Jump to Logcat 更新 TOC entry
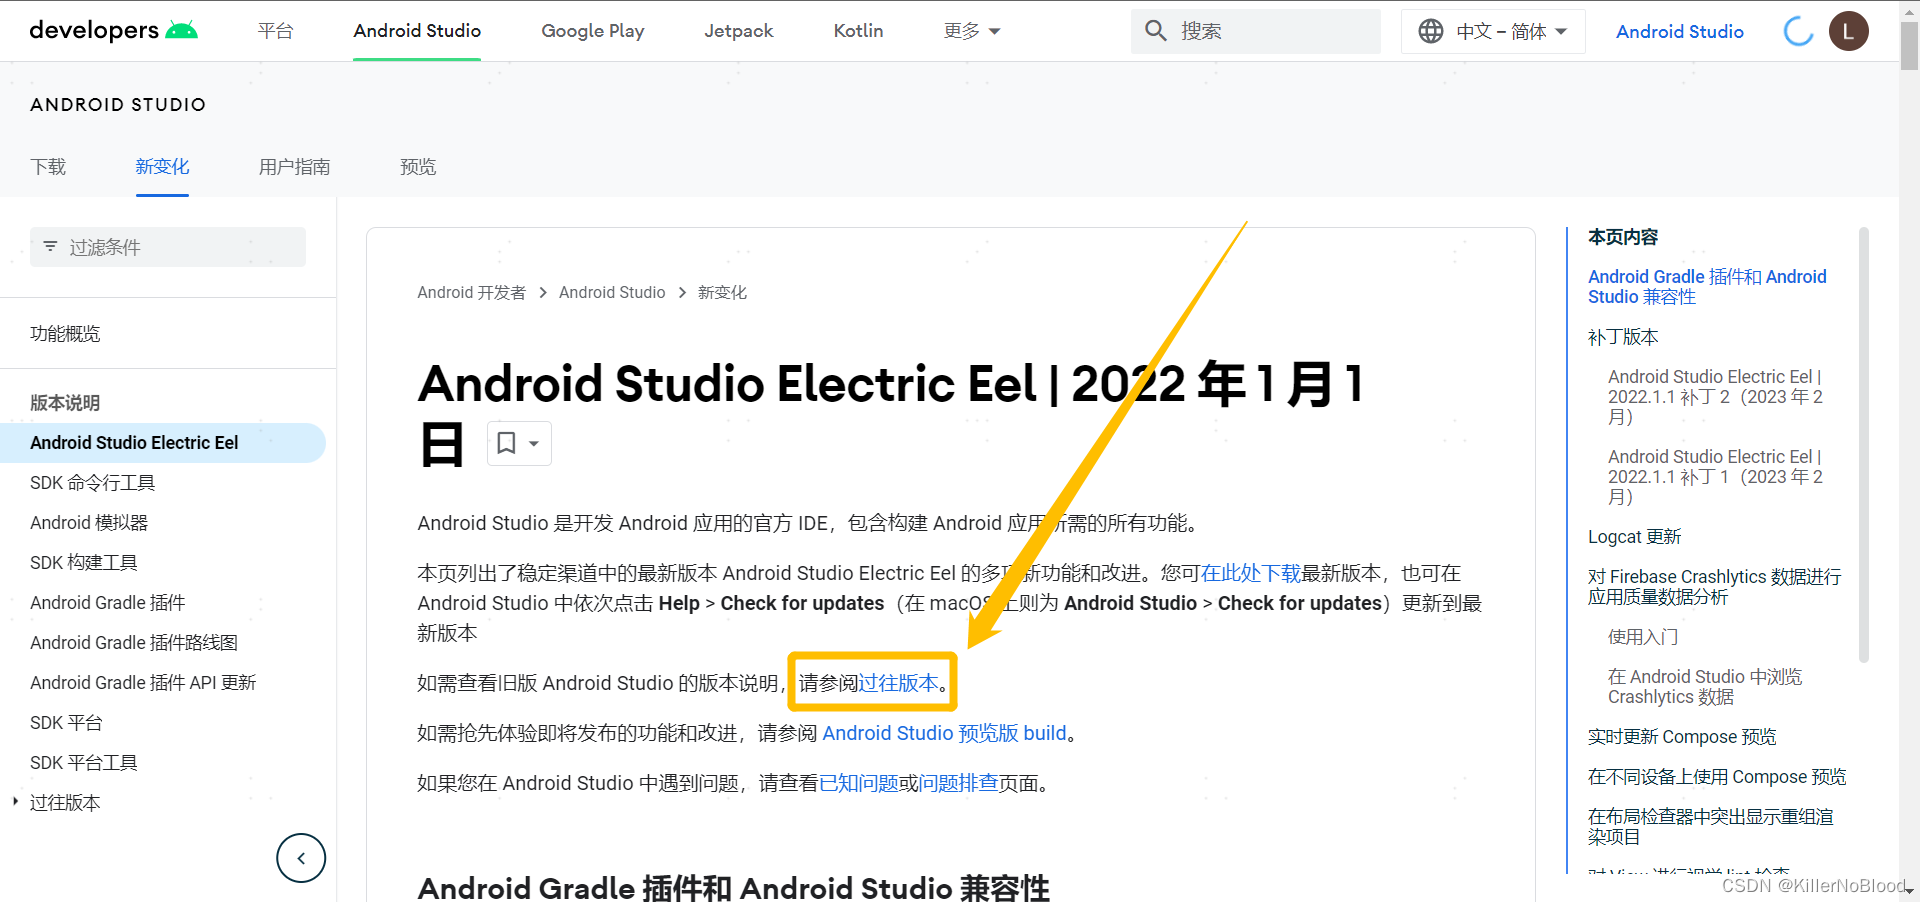The width and height of the screenshot is (1920, 902). point(1635,537)
